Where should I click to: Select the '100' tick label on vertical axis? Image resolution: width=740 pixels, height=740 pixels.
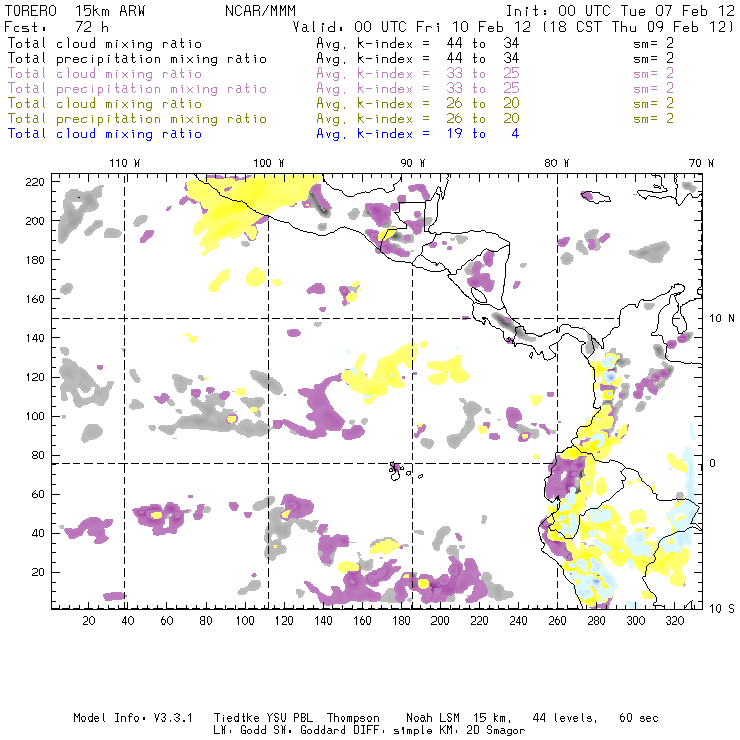pyautogui.click(x=35, y=416)
